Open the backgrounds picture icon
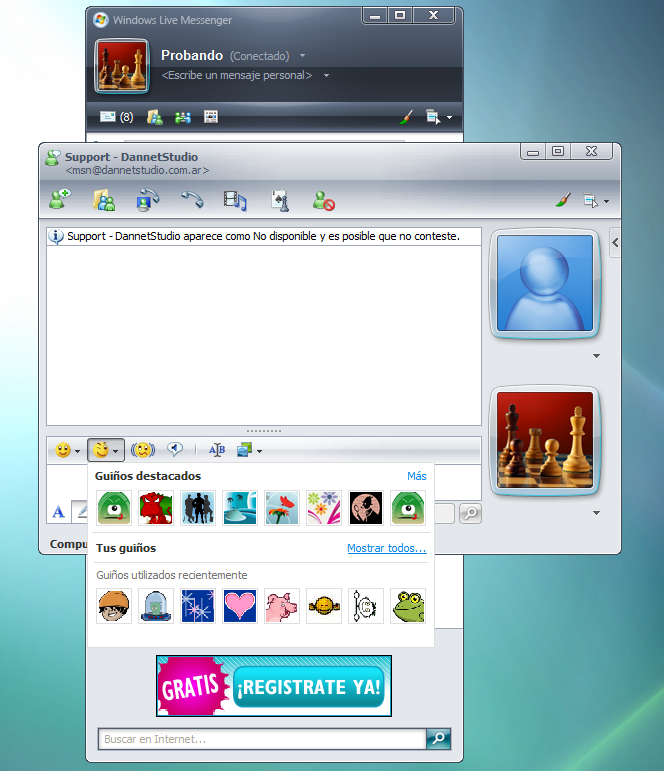664x771 pixels. [x=244, y=450]
